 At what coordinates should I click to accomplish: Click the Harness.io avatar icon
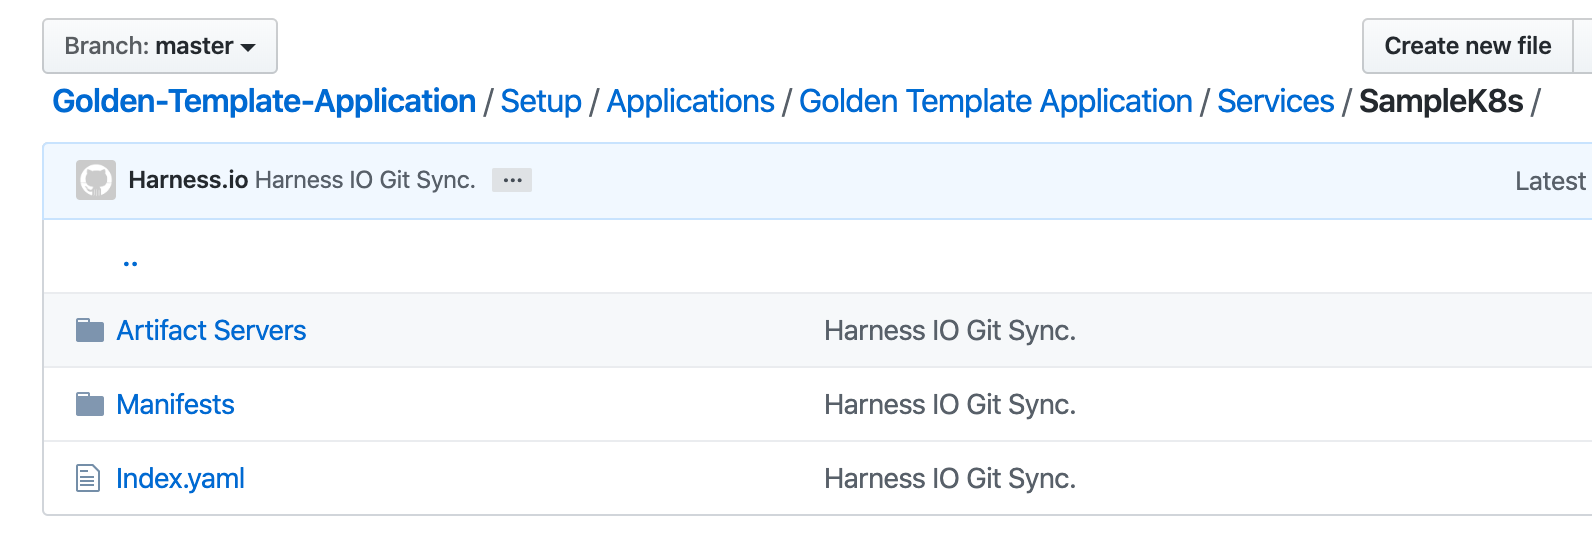(96, 180)
